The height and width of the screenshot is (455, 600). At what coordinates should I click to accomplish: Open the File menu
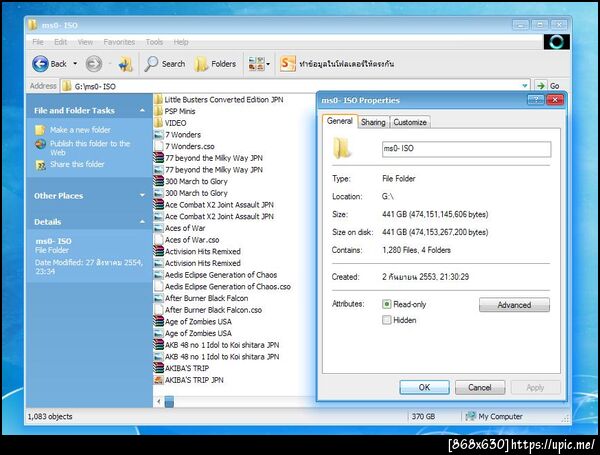click(x=38, y=42)
